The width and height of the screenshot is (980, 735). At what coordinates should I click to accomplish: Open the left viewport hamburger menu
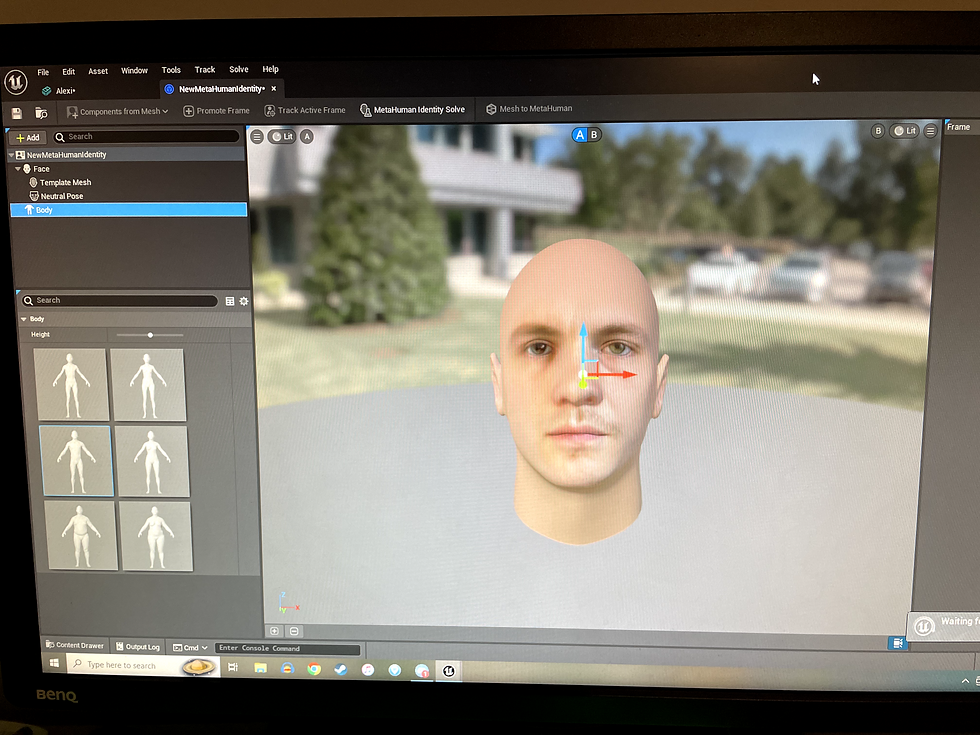click(x=257, y=137)
